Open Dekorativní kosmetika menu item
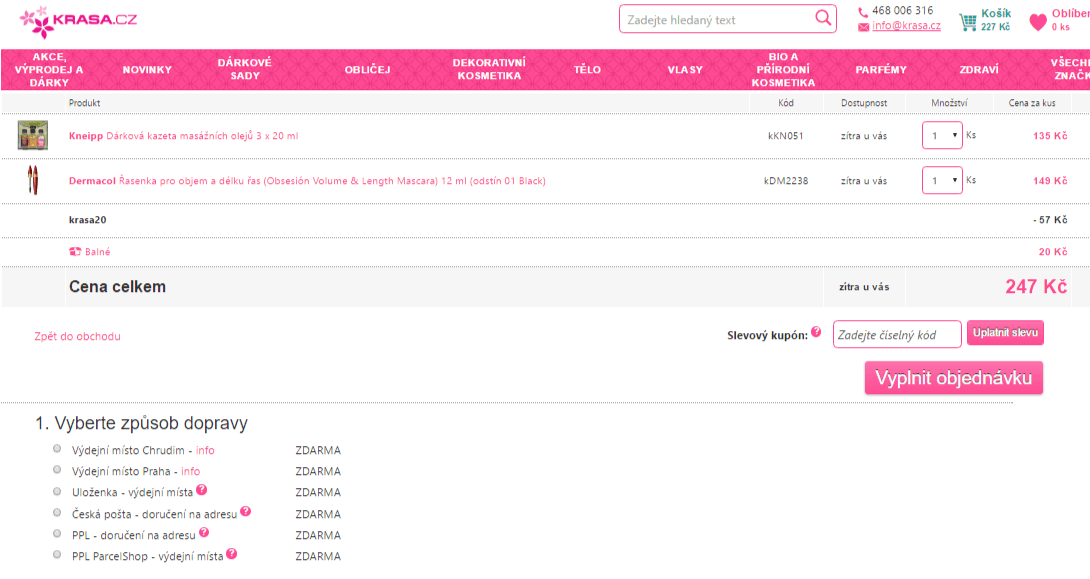This screenshot has height=579, width=1090. coord(489,70)
